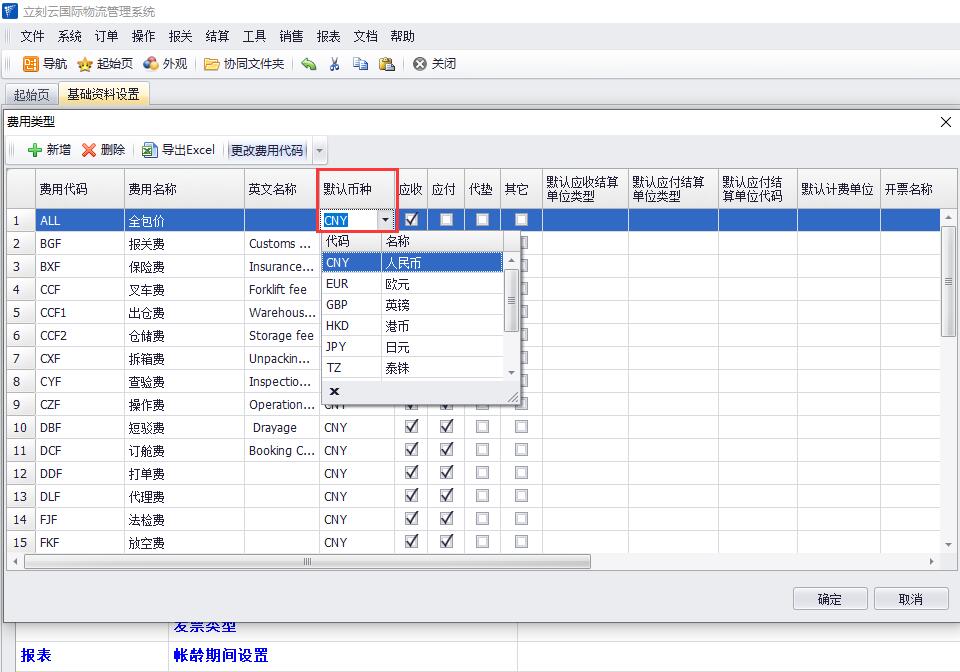Expand the toolbar overflow arrow beside 更改费用代码
Viewport: 960px width, 672px height.
[x=319, y=151]
